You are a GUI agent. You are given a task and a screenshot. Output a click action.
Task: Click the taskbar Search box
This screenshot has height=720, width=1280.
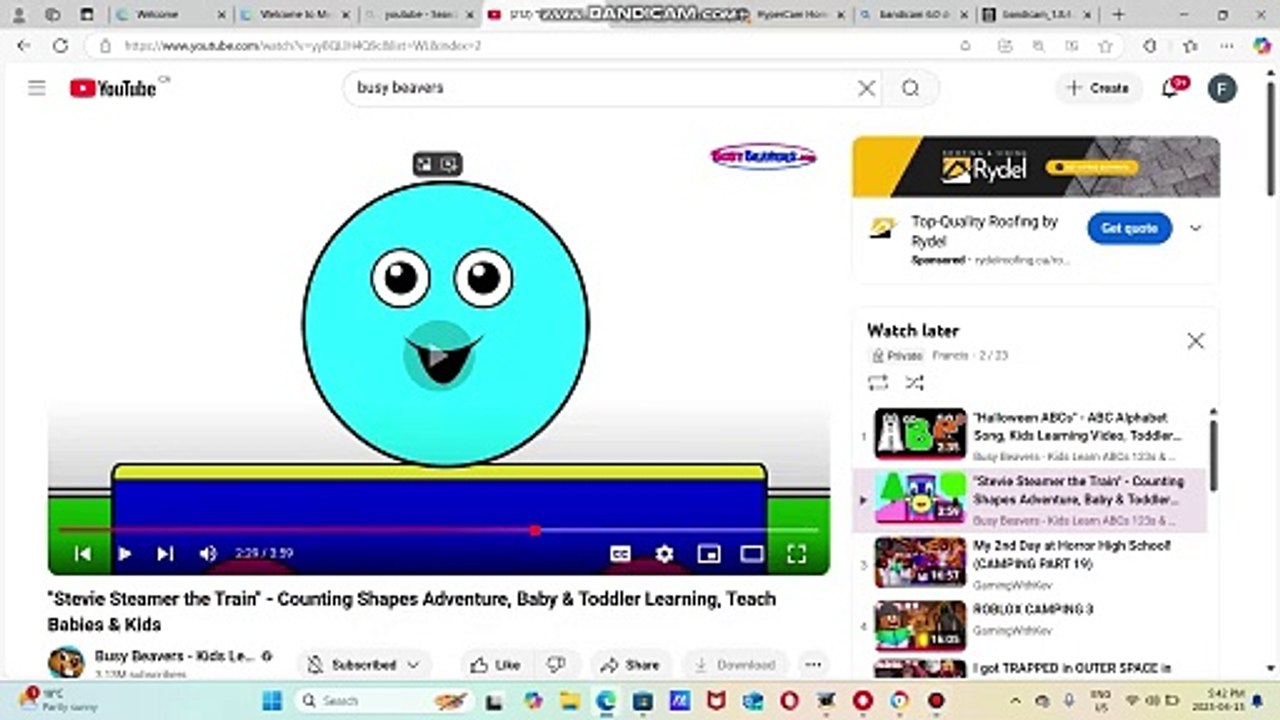pos(385,700)
